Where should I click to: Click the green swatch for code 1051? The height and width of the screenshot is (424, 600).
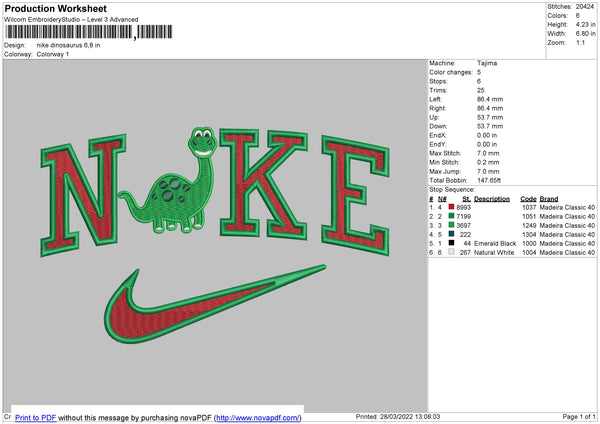click(452, 216)
